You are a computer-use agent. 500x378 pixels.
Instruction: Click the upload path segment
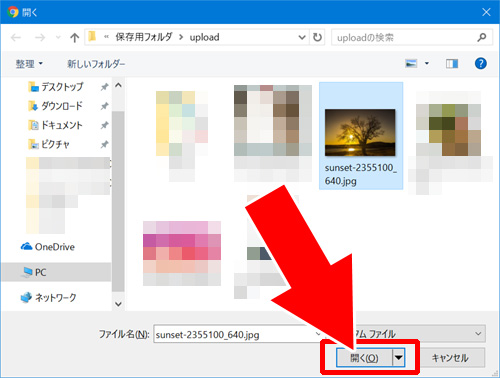coord(204,37)
